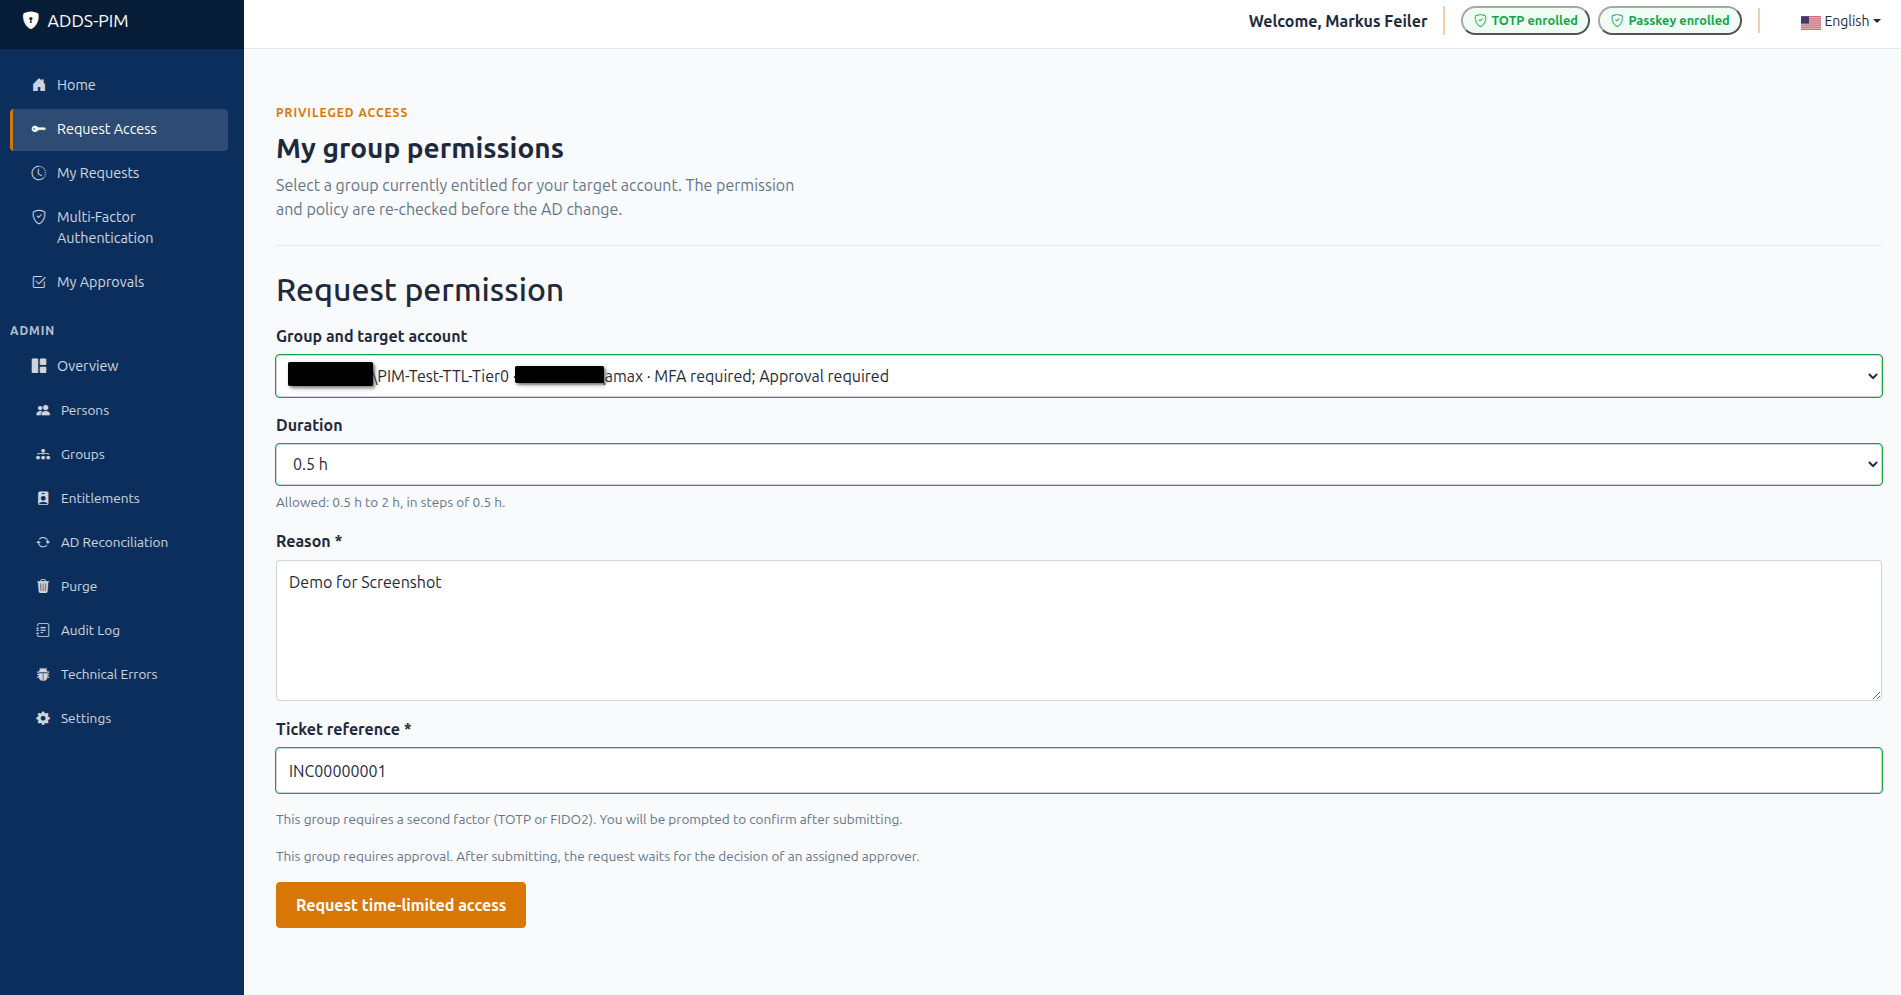Image resolution: width=1901 pixels, height=995 pixels.
Task: Expand the English language selector
Action: click(1841, 21)
